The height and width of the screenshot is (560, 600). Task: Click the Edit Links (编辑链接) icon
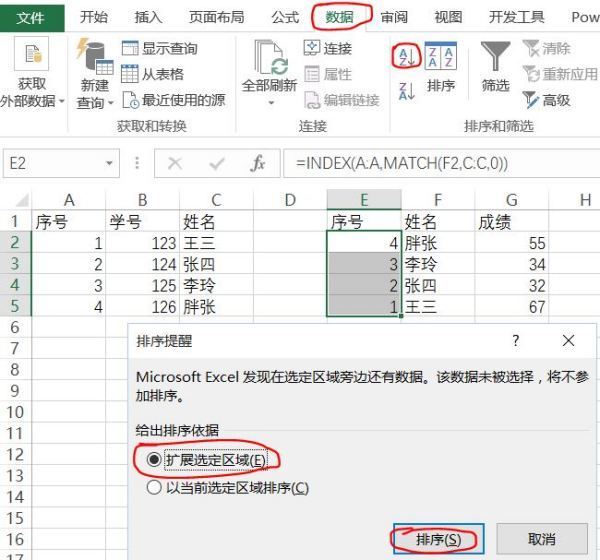pos(312,100)
